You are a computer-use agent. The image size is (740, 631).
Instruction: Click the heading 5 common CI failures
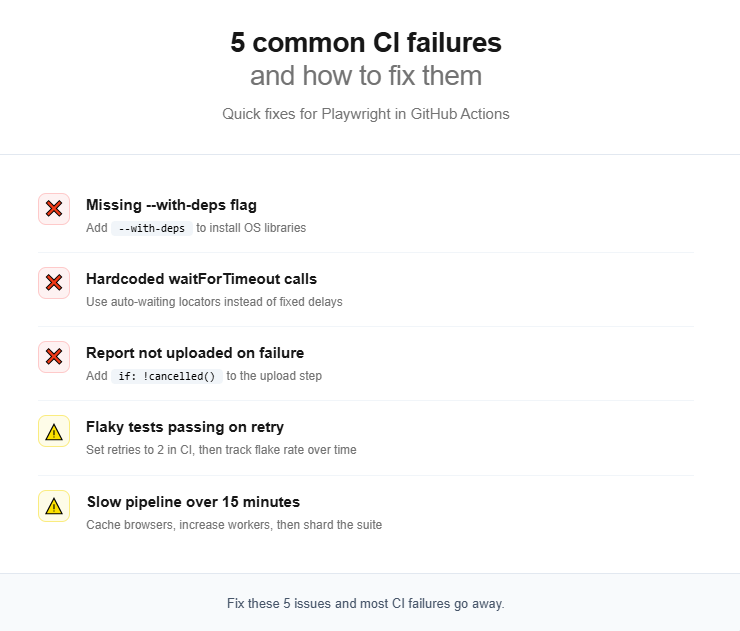[x=366, y=42]
